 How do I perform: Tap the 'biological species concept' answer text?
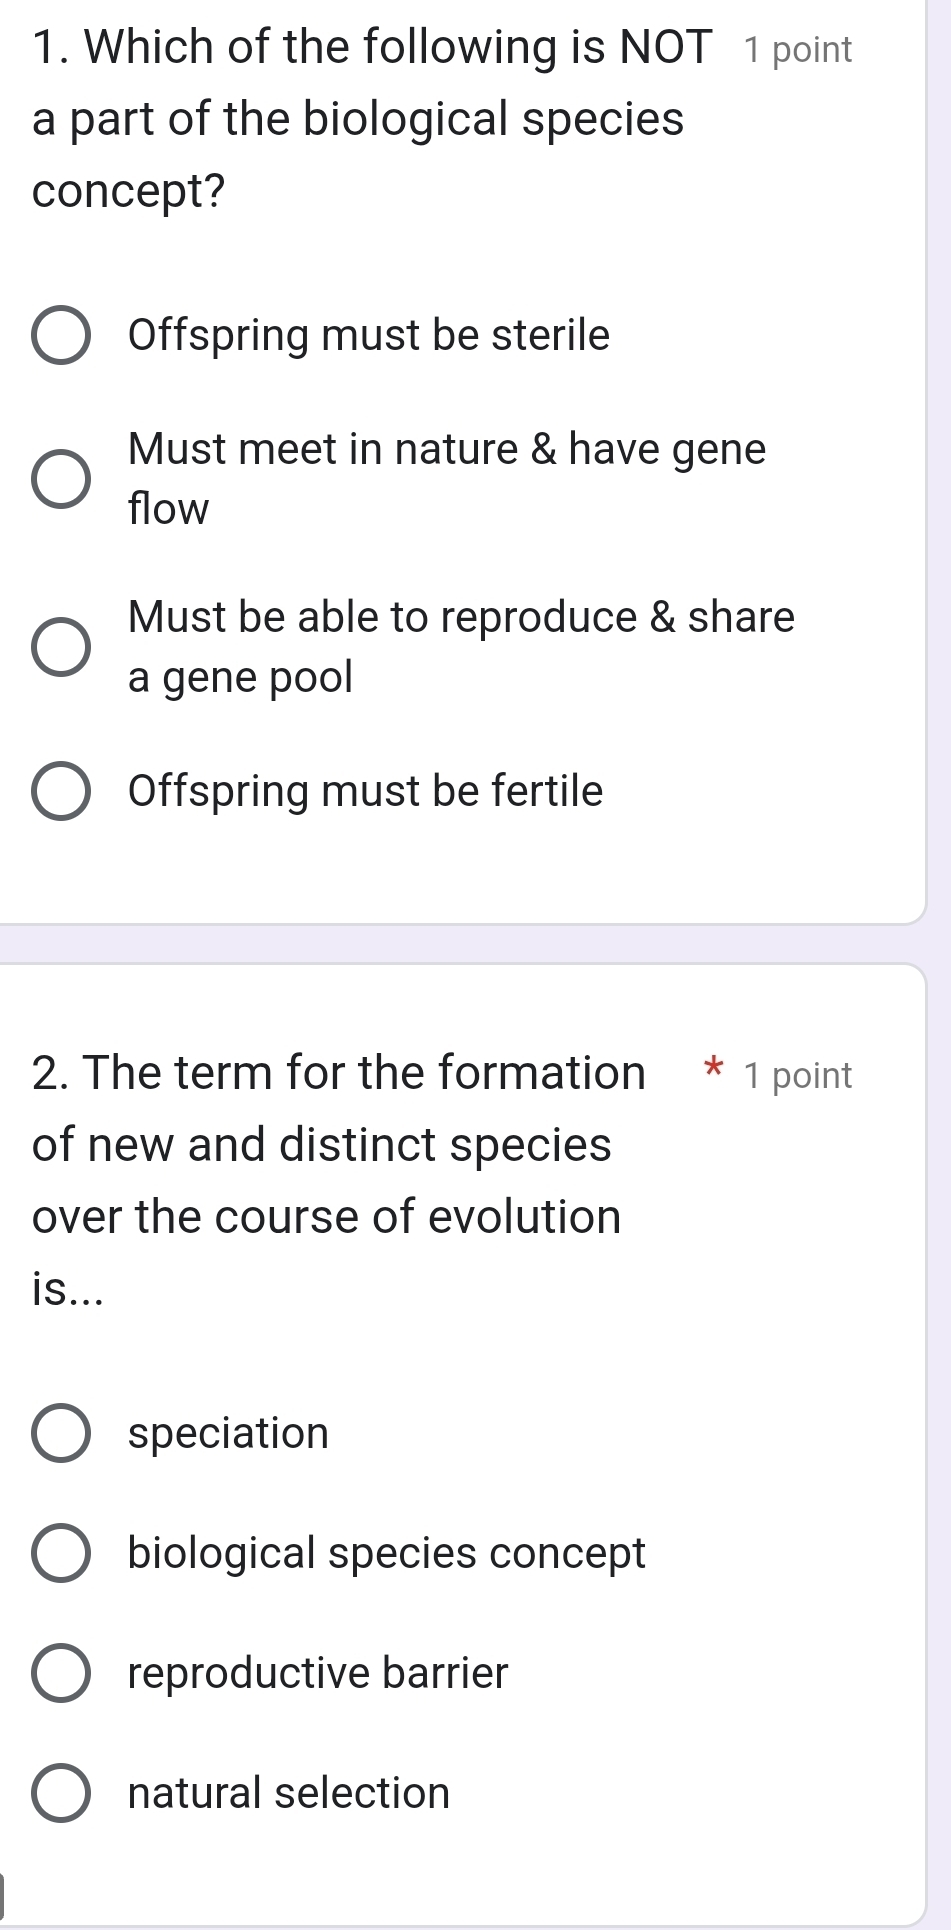click(386, 1553)
